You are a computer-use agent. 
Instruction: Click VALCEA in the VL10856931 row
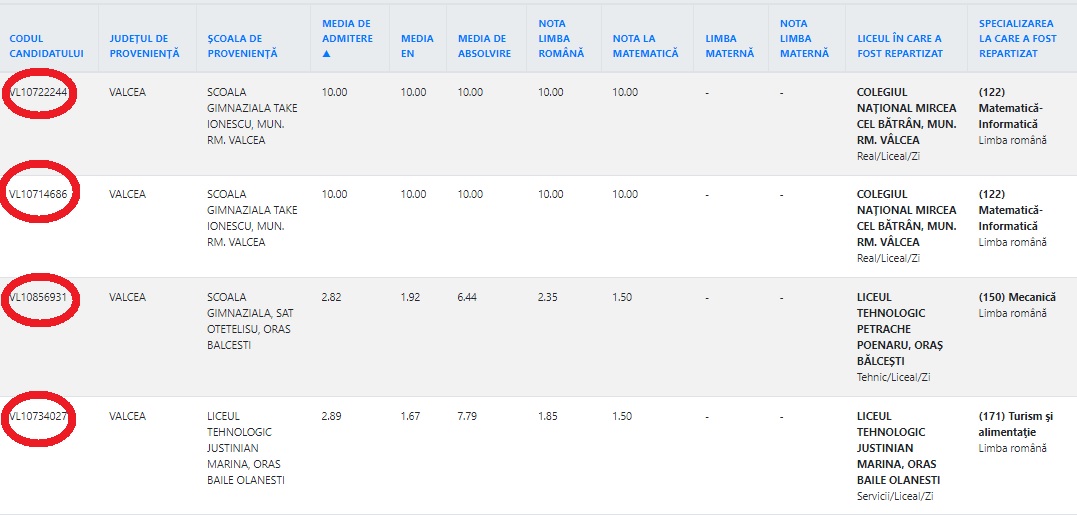pos(128,297)
